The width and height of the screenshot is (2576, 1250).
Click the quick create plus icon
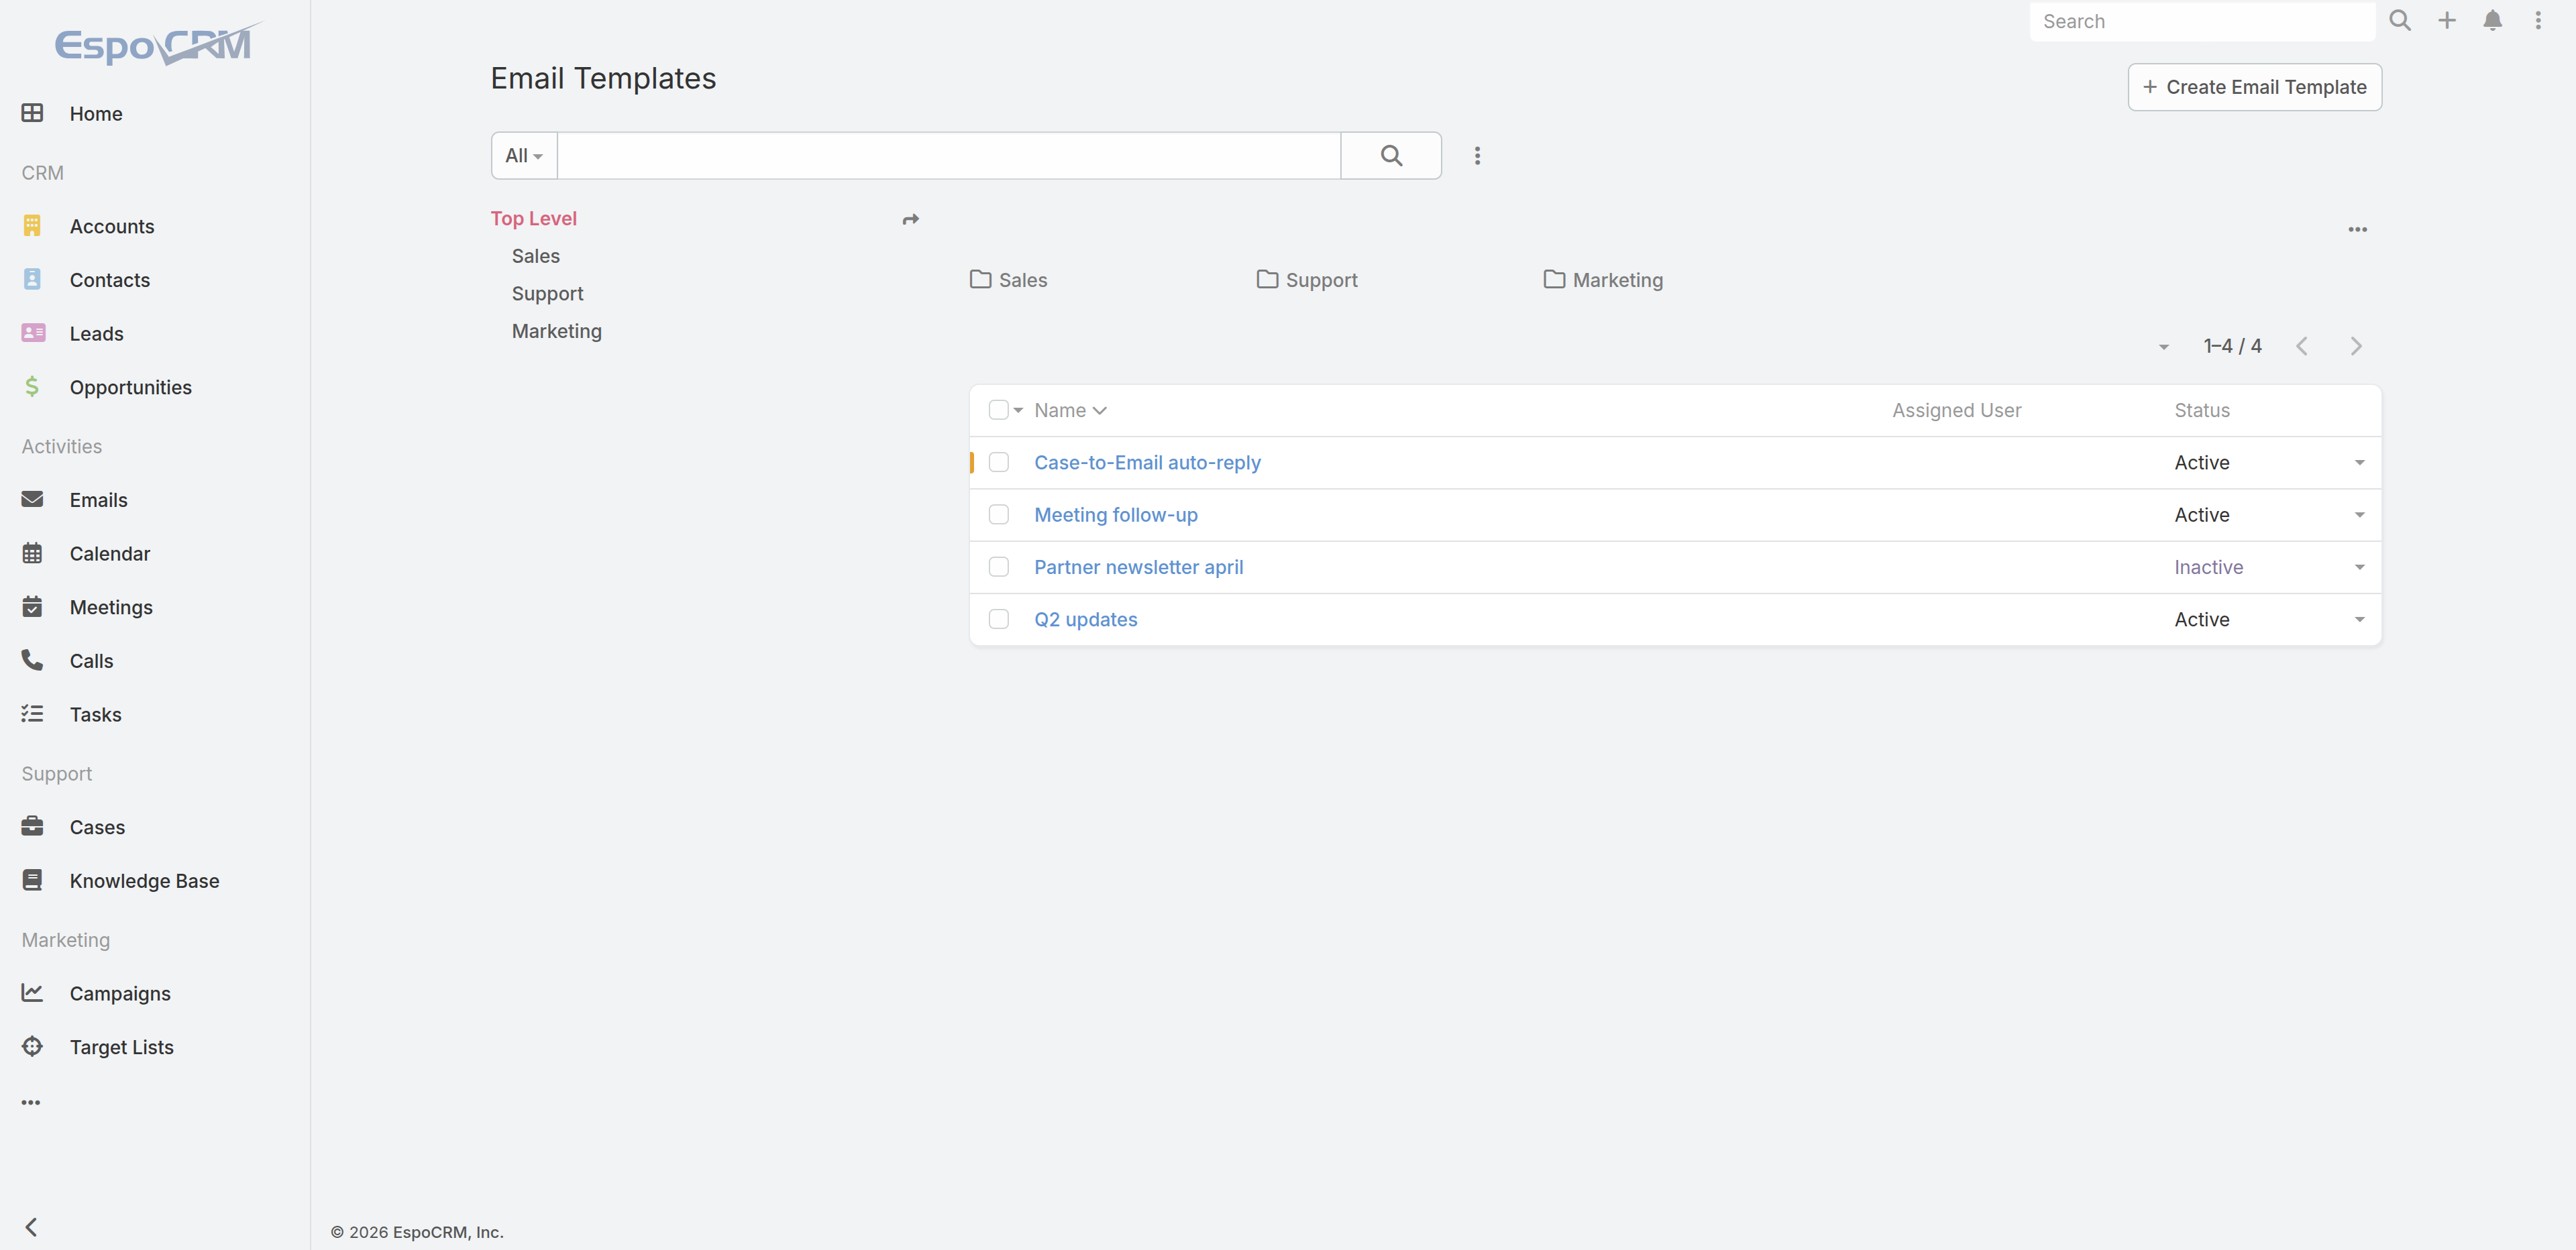(x=2447, y=20)
